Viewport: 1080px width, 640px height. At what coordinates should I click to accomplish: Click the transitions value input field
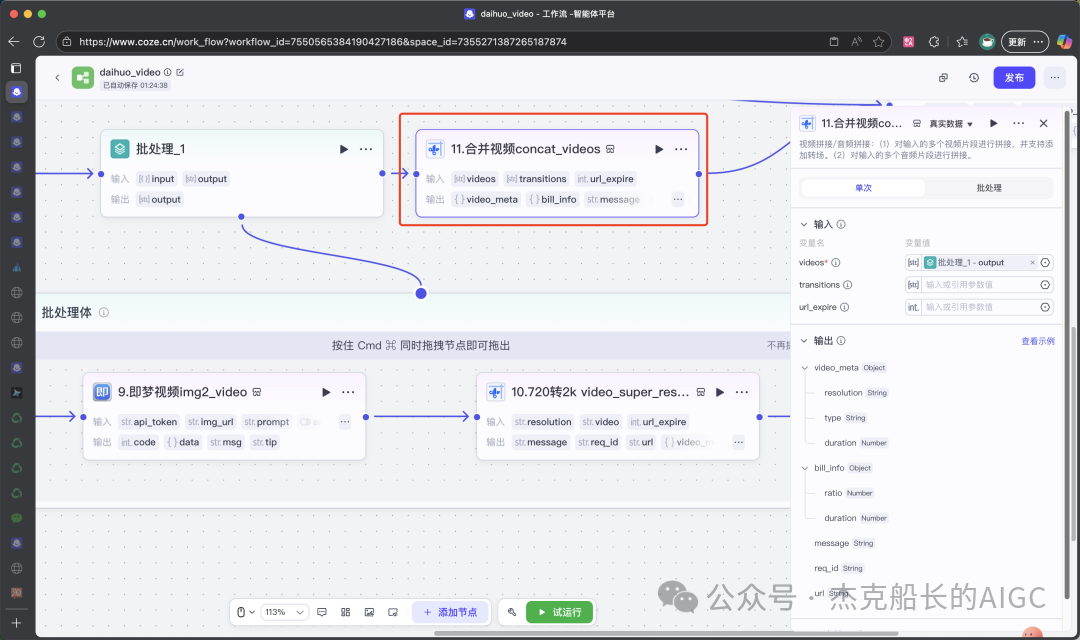(979, 285)
